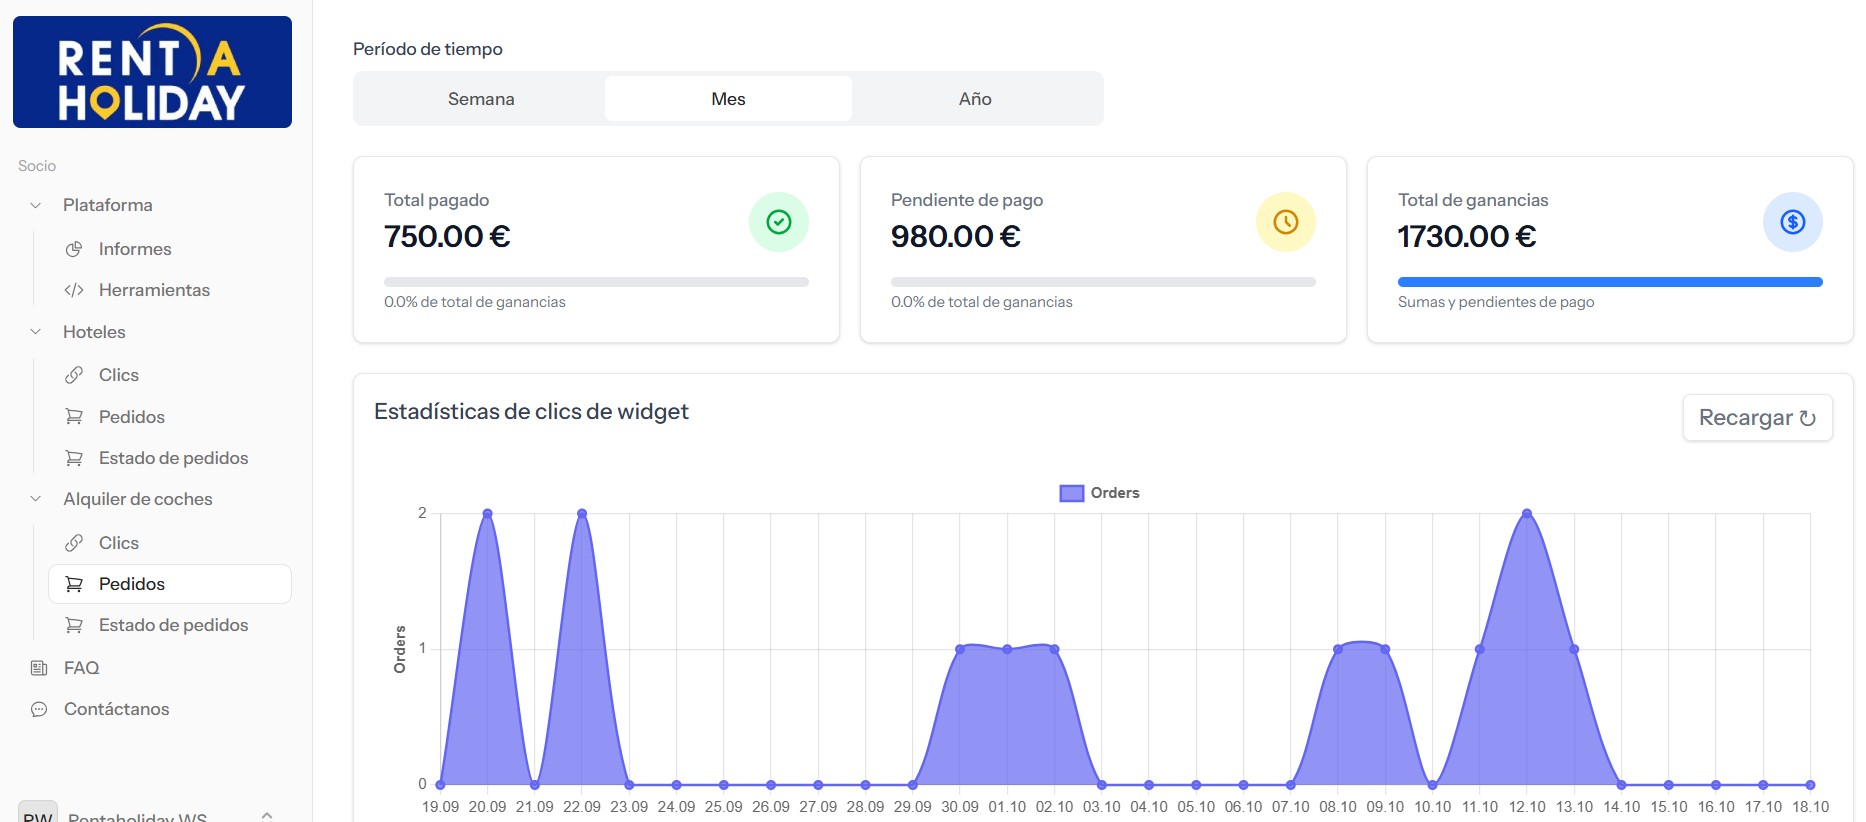1866x822 pixels.
Task: Select the Semana time period
Action: click(x=481, y=99)
